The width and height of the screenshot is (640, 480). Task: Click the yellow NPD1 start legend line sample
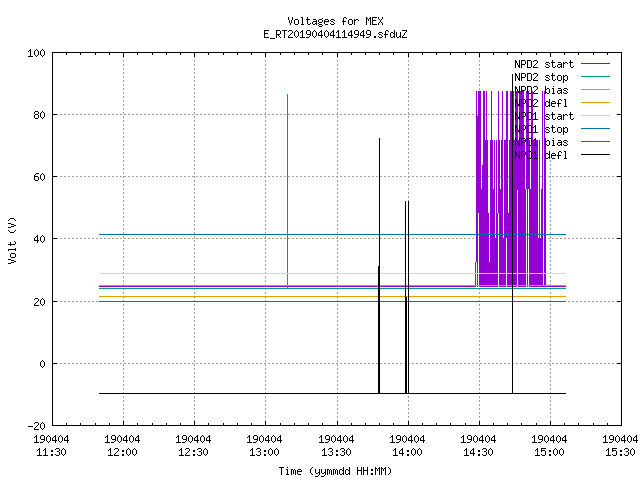click(596, 116)
